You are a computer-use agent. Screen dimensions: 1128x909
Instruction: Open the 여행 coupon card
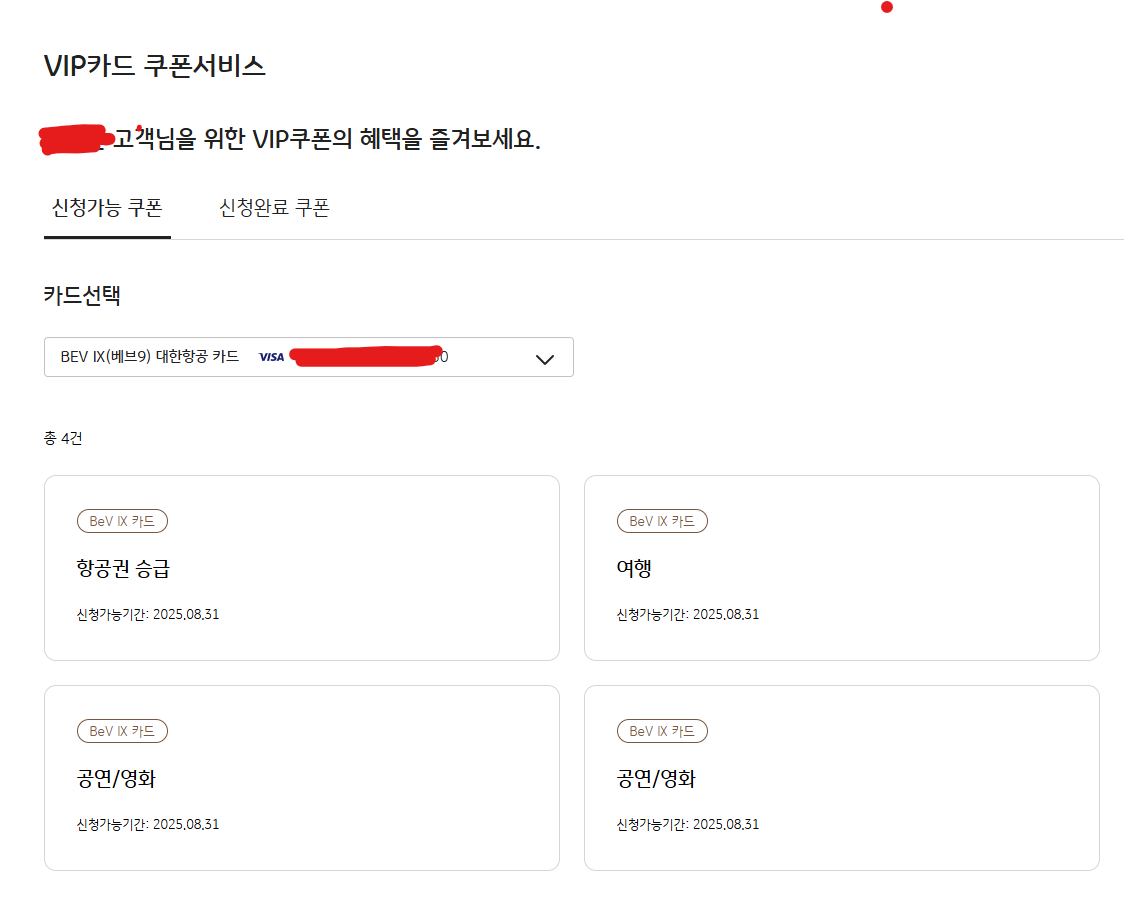point(842,567)
